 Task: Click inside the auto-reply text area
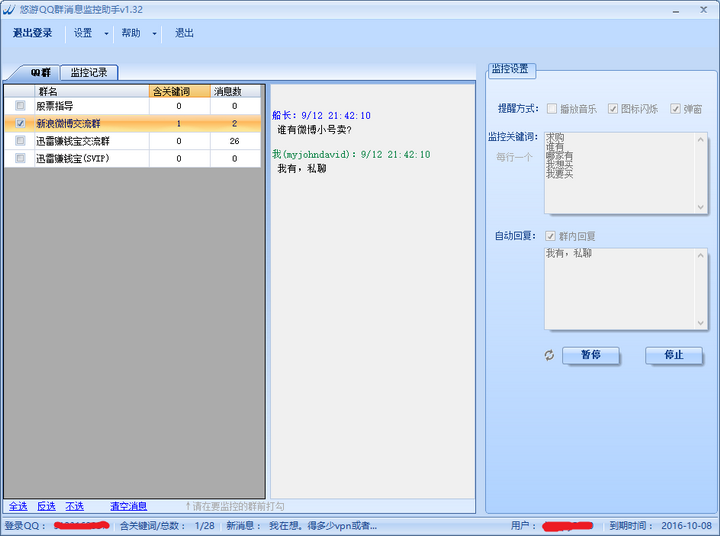[620, 289]
